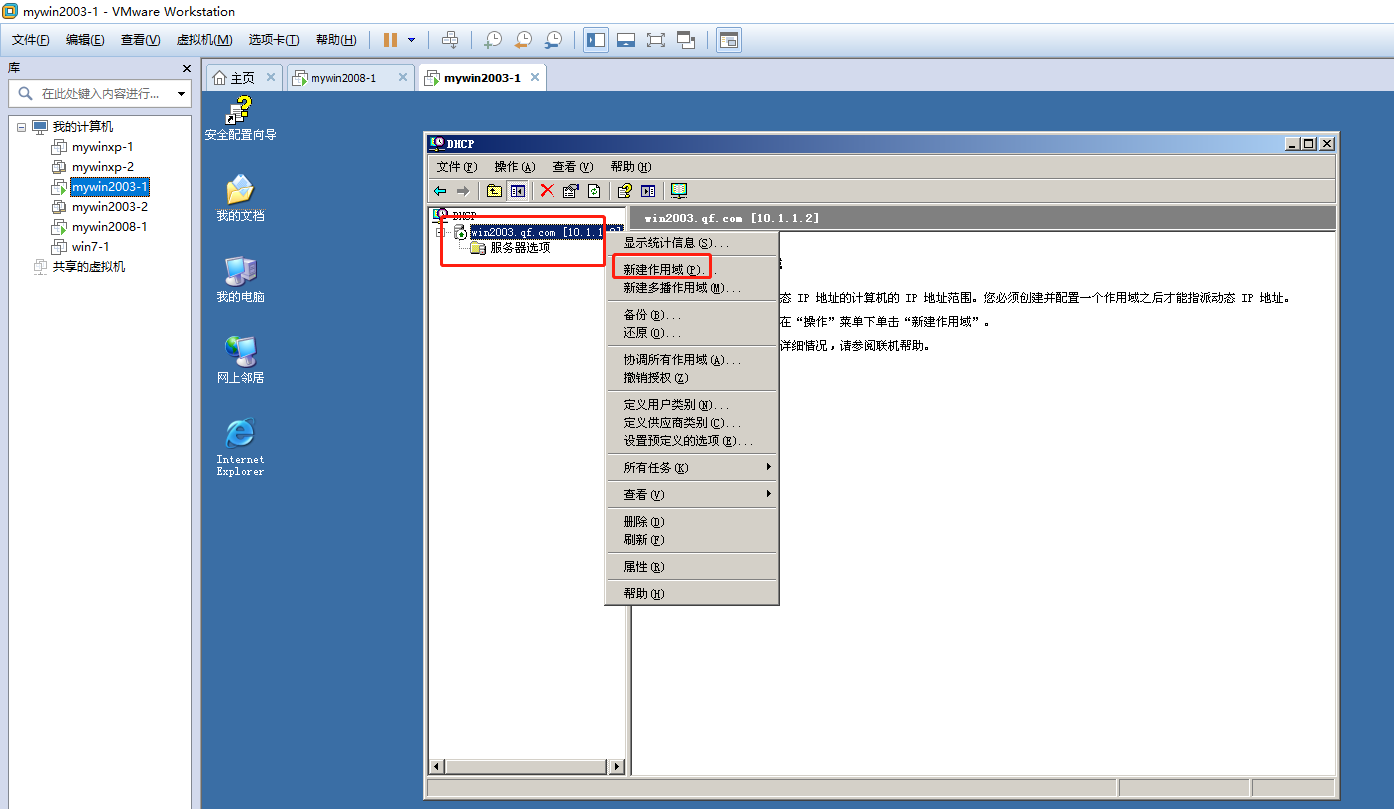Open the DHCP window 操作(A) menu
This screenshot has width=1394, height=809.
click(x=515, y=167)
